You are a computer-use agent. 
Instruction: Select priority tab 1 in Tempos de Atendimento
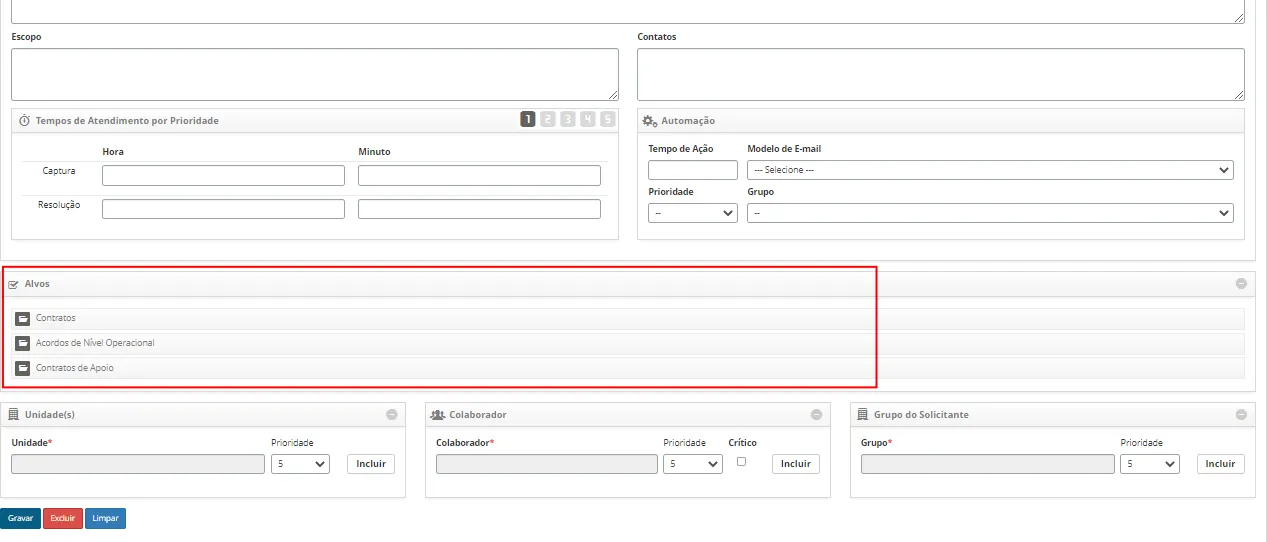[x=527, y=119]
